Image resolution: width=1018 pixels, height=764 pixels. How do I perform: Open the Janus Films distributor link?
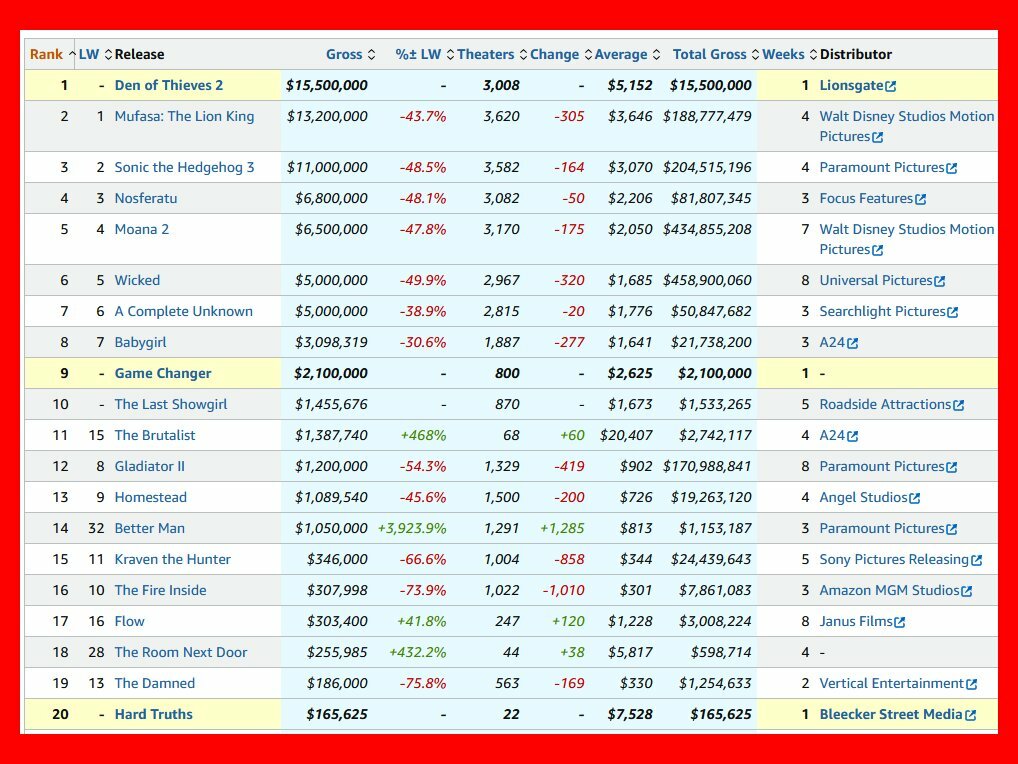(856, 622)
